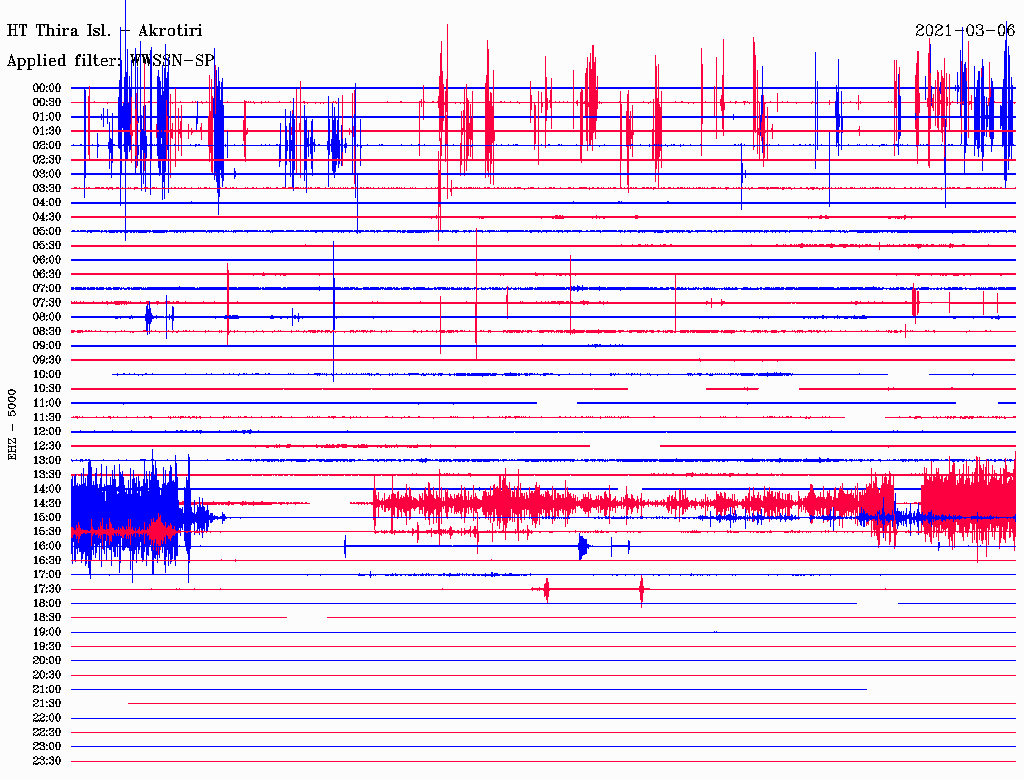Image resolution: width=1024 pixels, height=780 pixels.
Task: Select the 00:00 time label
Action: 47,88
